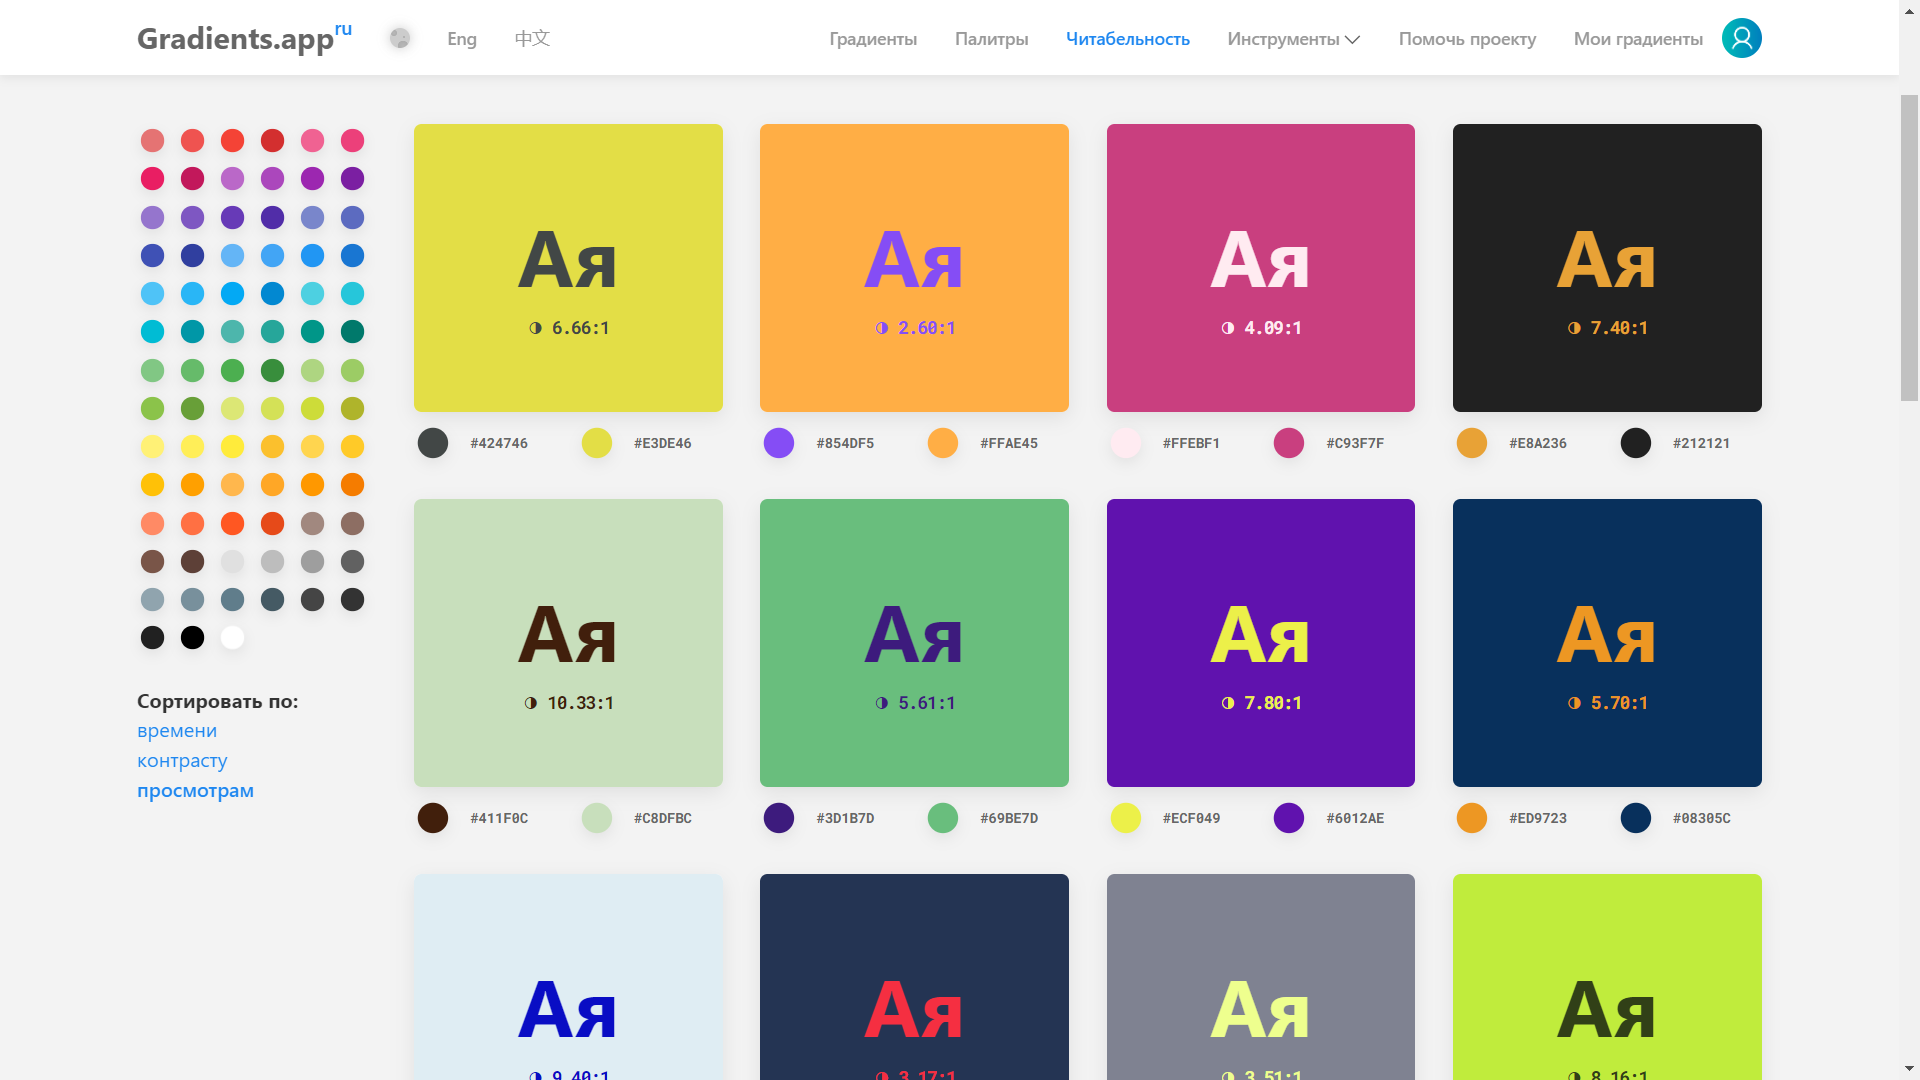Click contrast icon beside 7.40:1 ratio

(x=1574, y=328)
